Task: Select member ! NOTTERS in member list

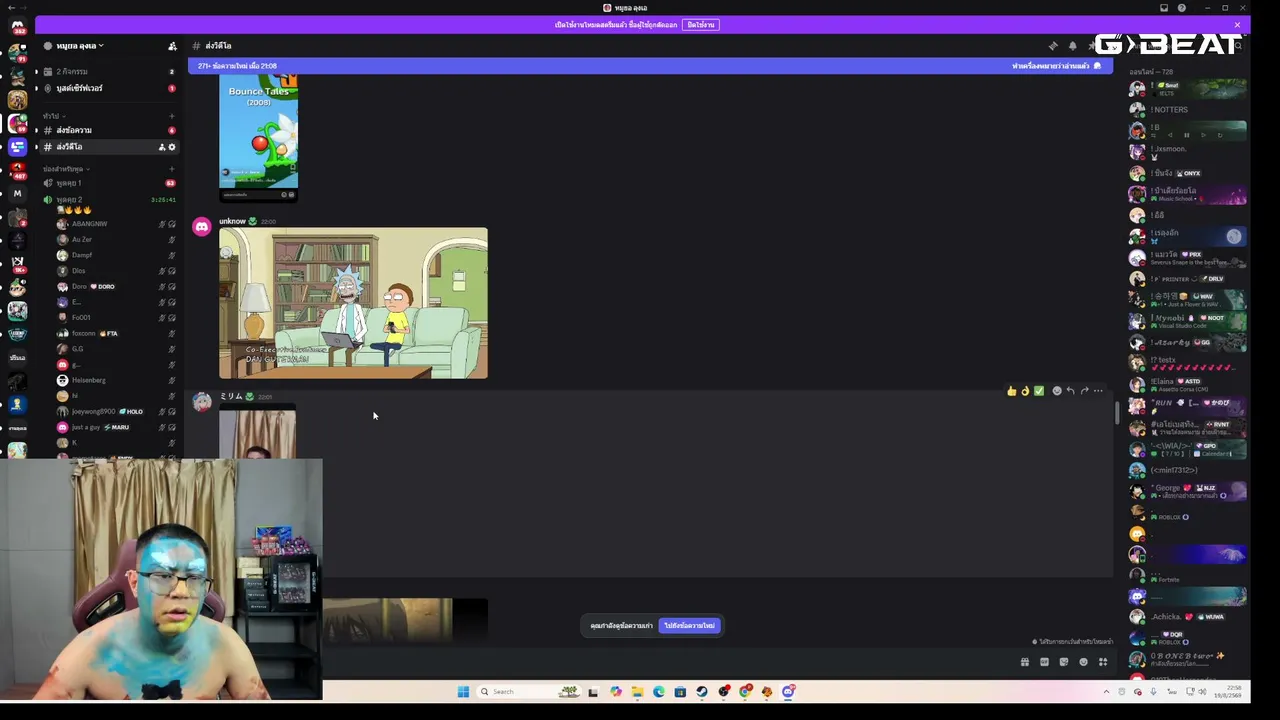Action: pyautogui.click(x=1188, y=110)
